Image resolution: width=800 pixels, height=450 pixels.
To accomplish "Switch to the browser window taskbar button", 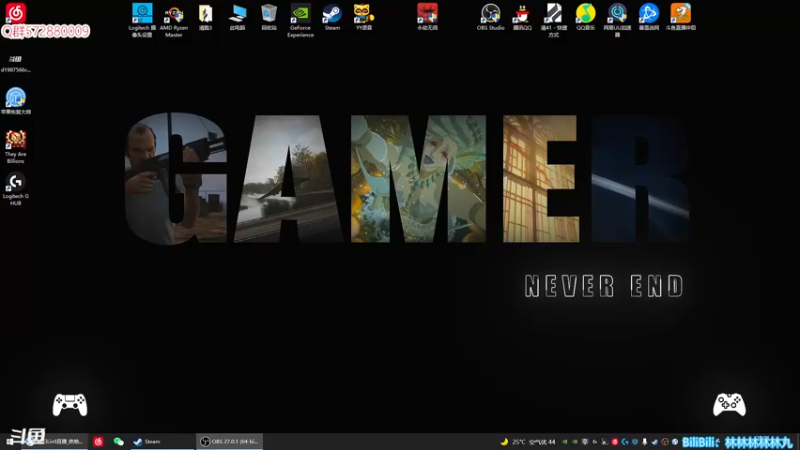I will coord(54,442).
